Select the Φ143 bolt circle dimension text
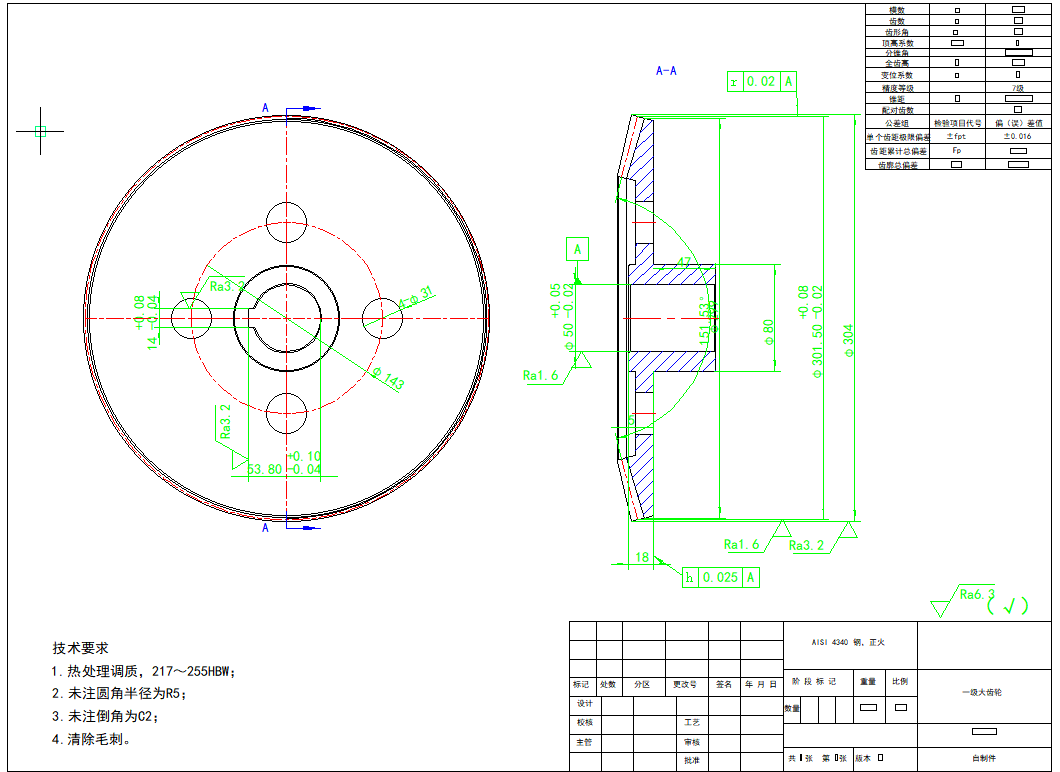 pyautogui.click(x=387, y=379)
